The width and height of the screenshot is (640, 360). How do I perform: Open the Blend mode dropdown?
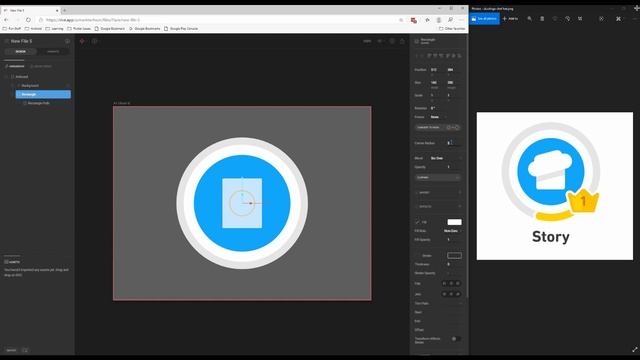(x=446, y=158)
